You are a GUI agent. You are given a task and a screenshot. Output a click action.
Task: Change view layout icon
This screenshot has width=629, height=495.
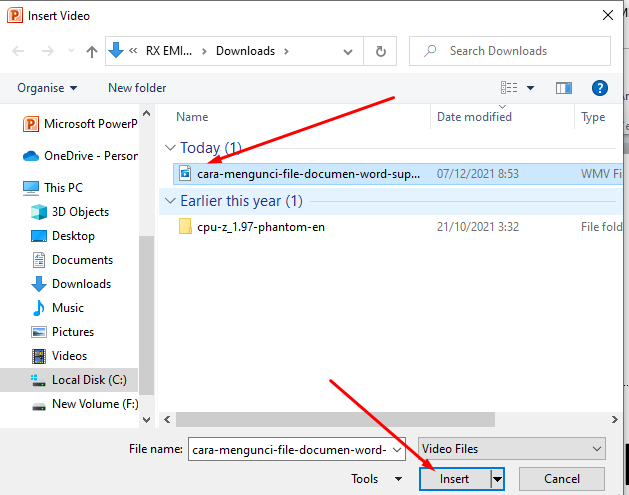[x=508, y=88]
